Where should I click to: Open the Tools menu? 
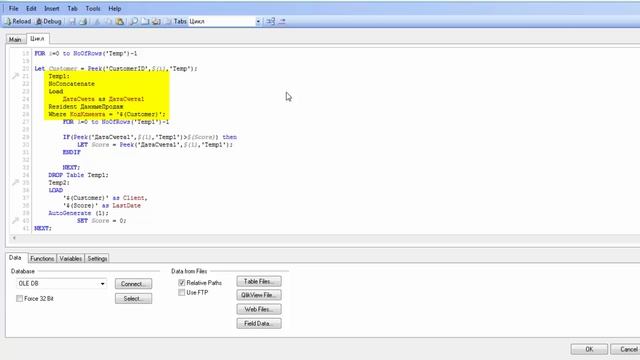click(x=93, y=8)
